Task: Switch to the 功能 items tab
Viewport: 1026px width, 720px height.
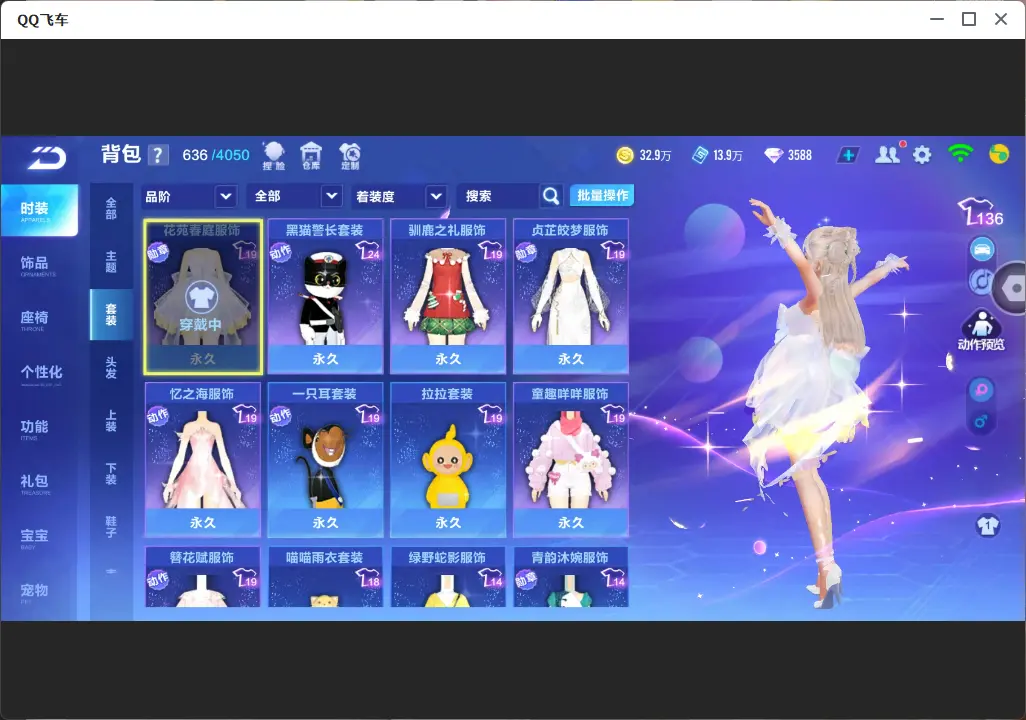Action: click(38, 428)
